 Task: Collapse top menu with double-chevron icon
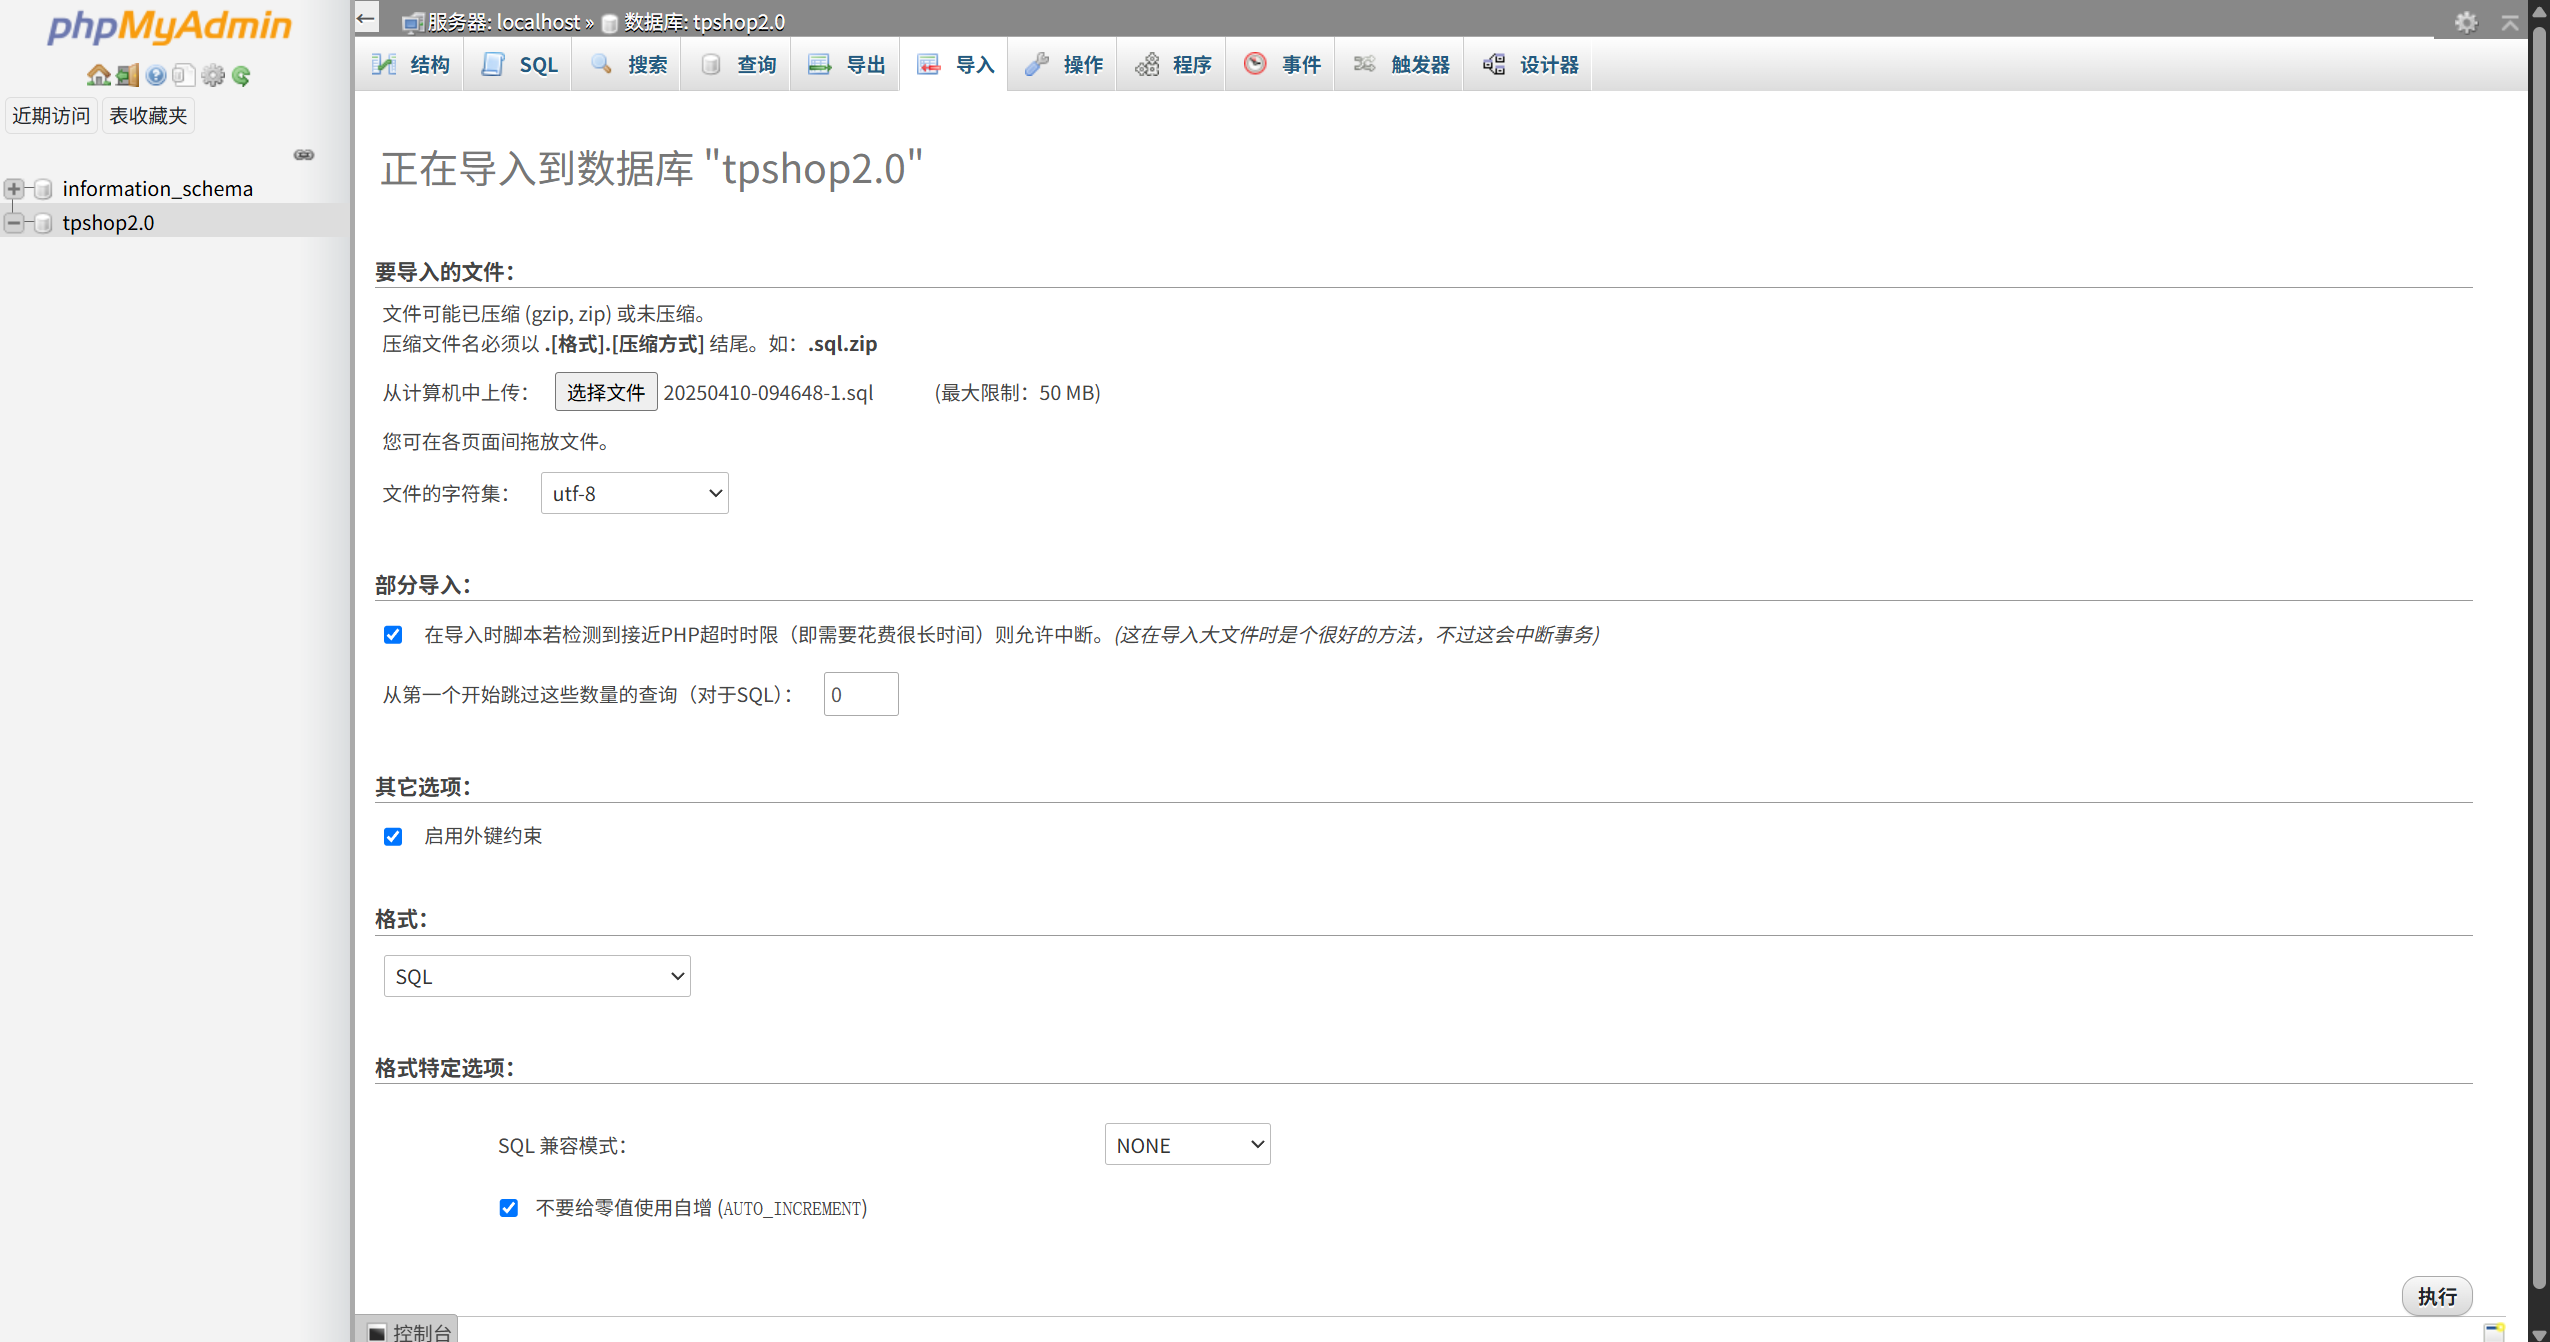click(2510, 22)
